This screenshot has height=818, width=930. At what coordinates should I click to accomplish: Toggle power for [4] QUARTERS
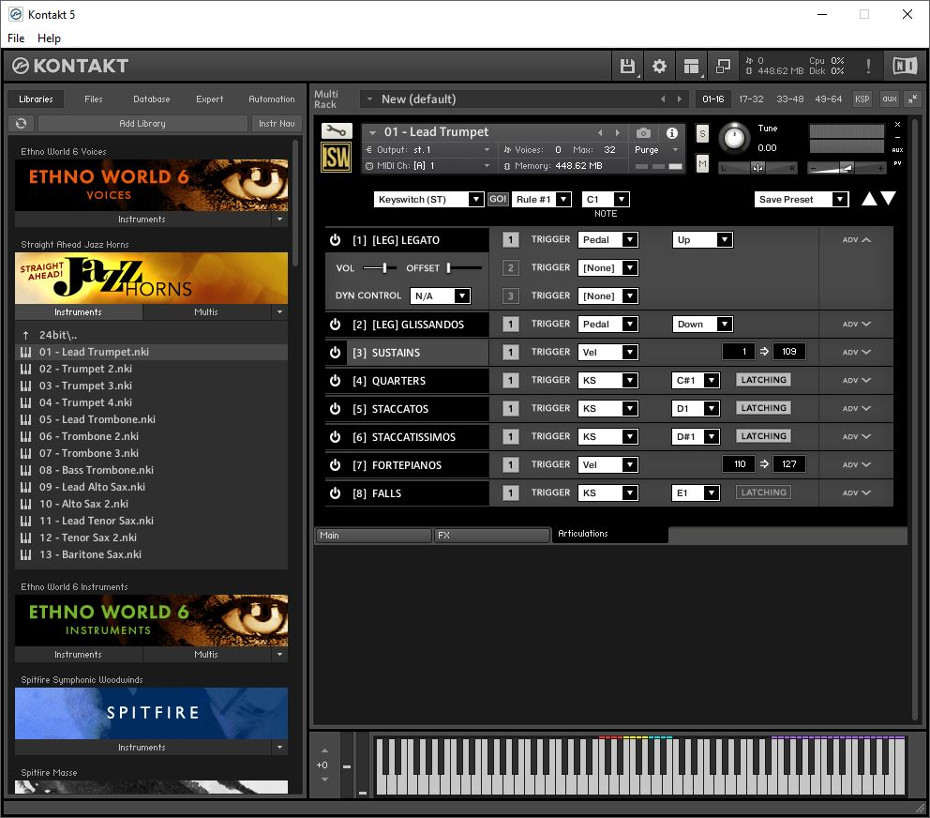(x=335, y=380)
